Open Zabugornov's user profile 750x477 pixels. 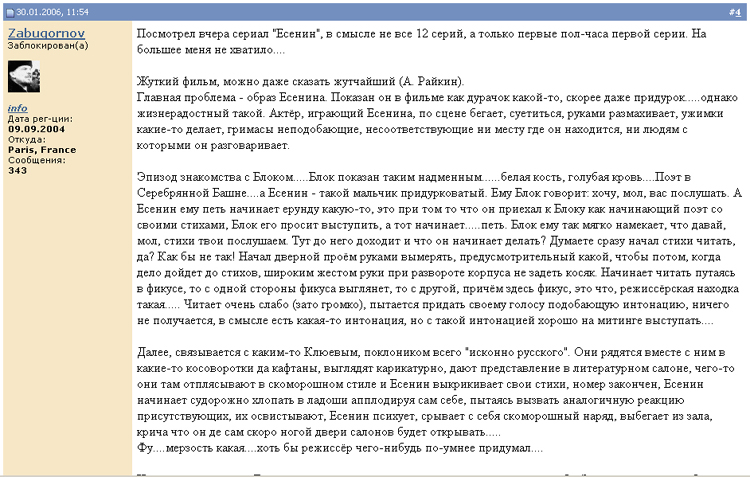[47, 32]
